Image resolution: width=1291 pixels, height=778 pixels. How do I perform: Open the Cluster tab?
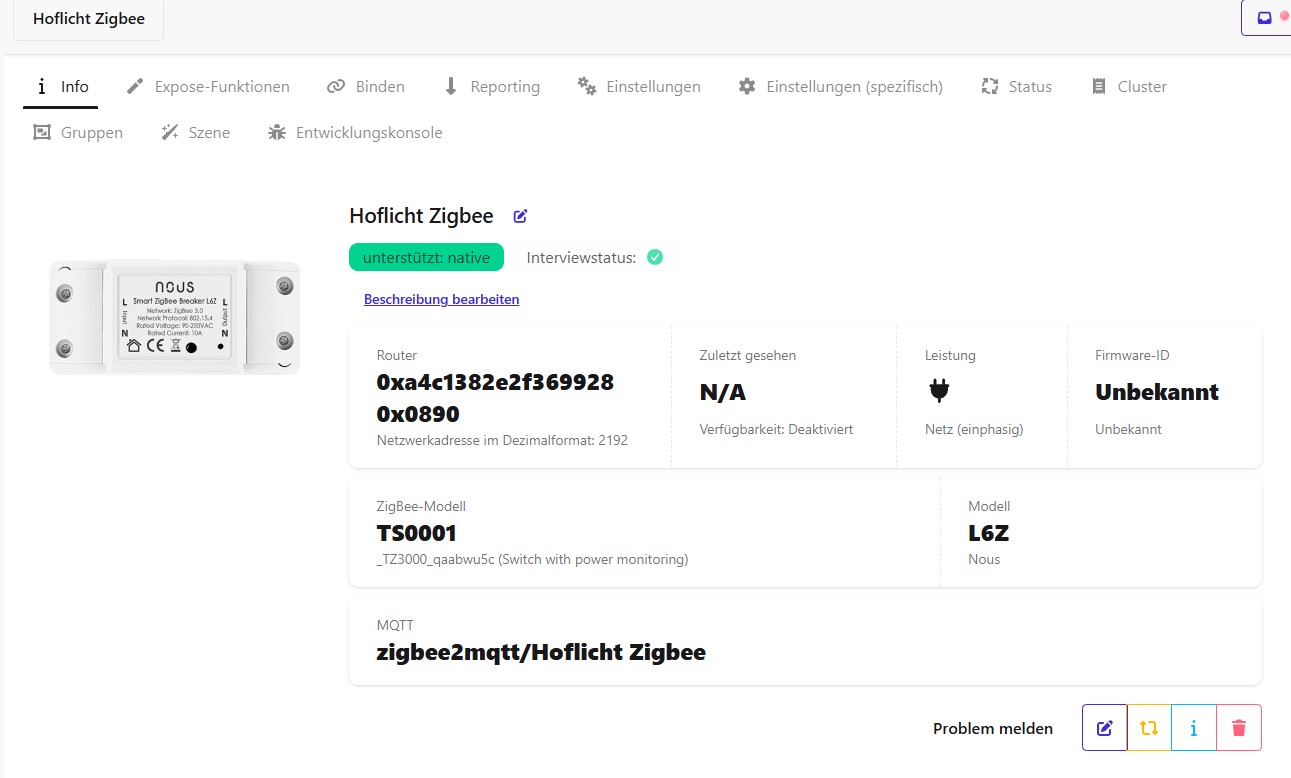1128,87
